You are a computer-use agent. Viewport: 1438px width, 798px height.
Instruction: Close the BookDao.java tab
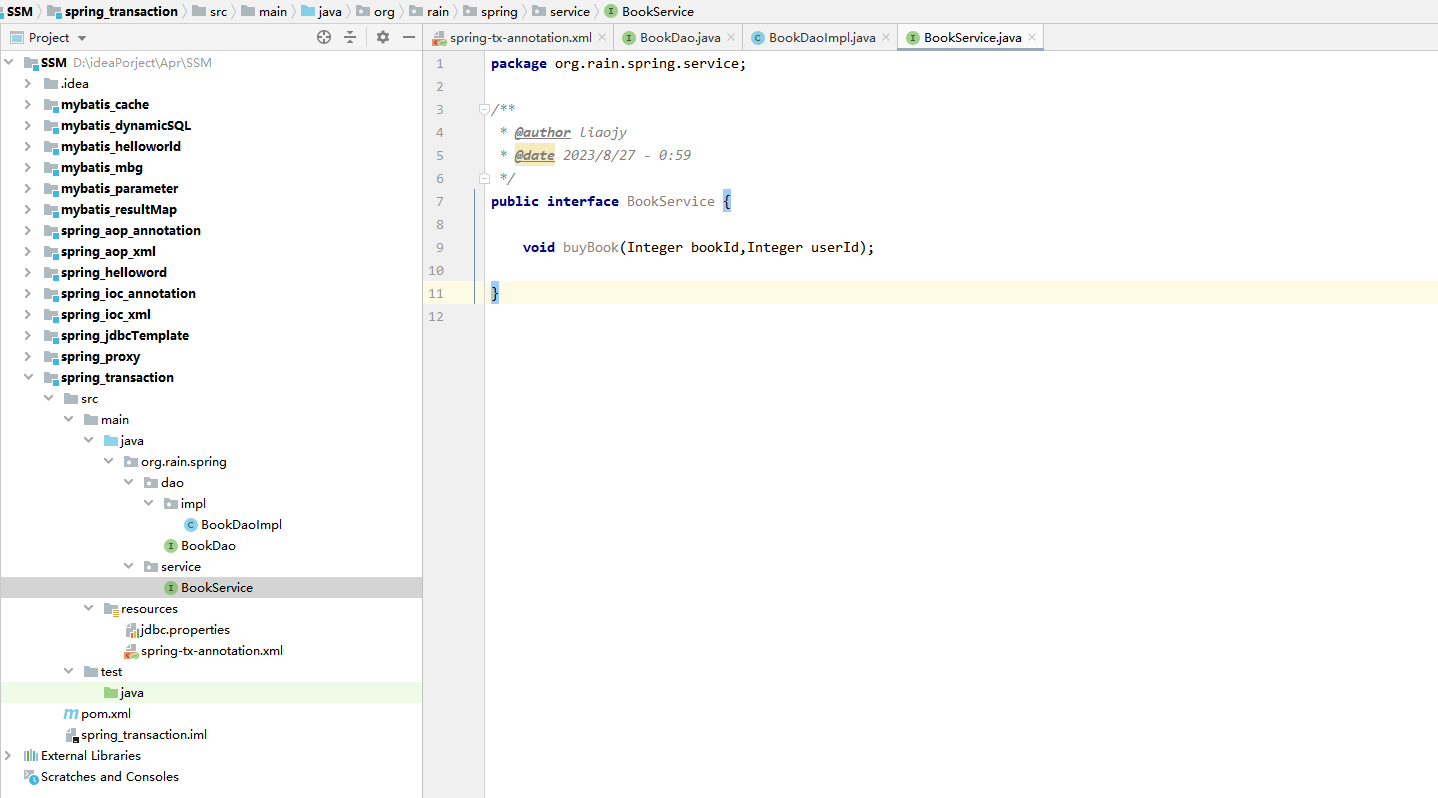pos(731,38)
